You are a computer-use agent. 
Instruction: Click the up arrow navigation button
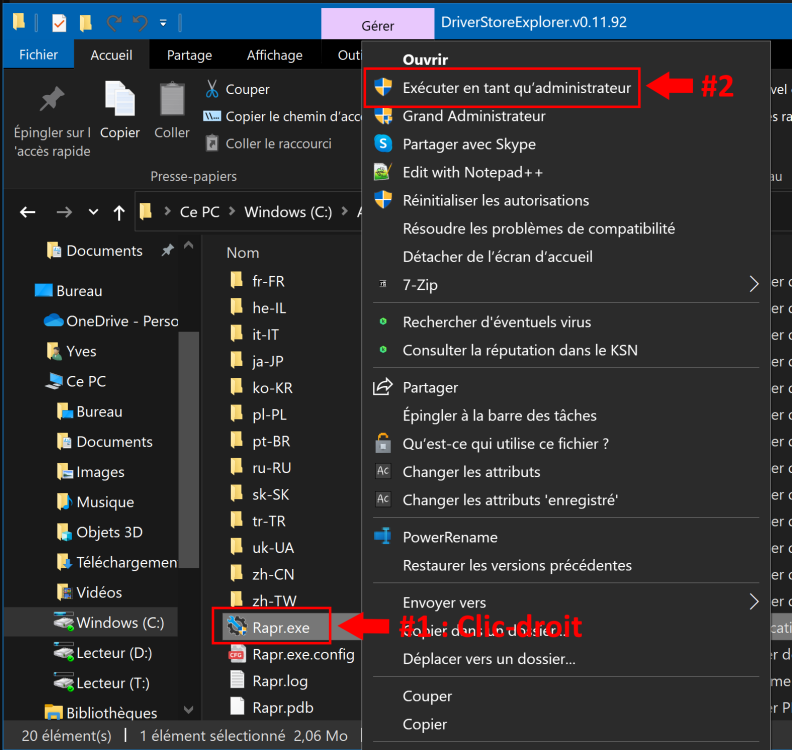point(119,212)
